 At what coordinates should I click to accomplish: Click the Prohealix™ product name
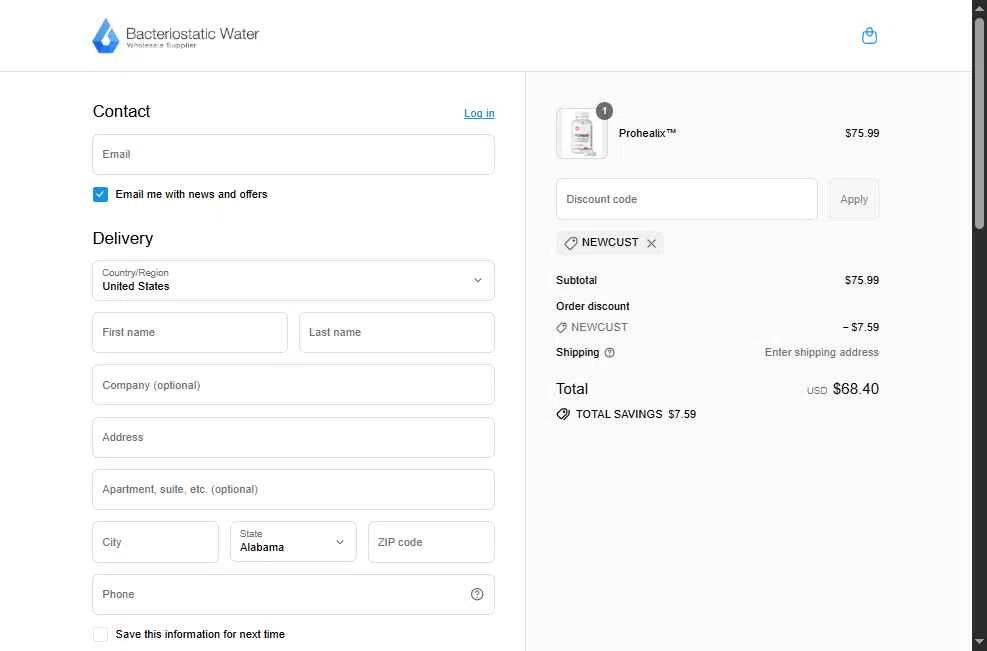coord(647,133)
